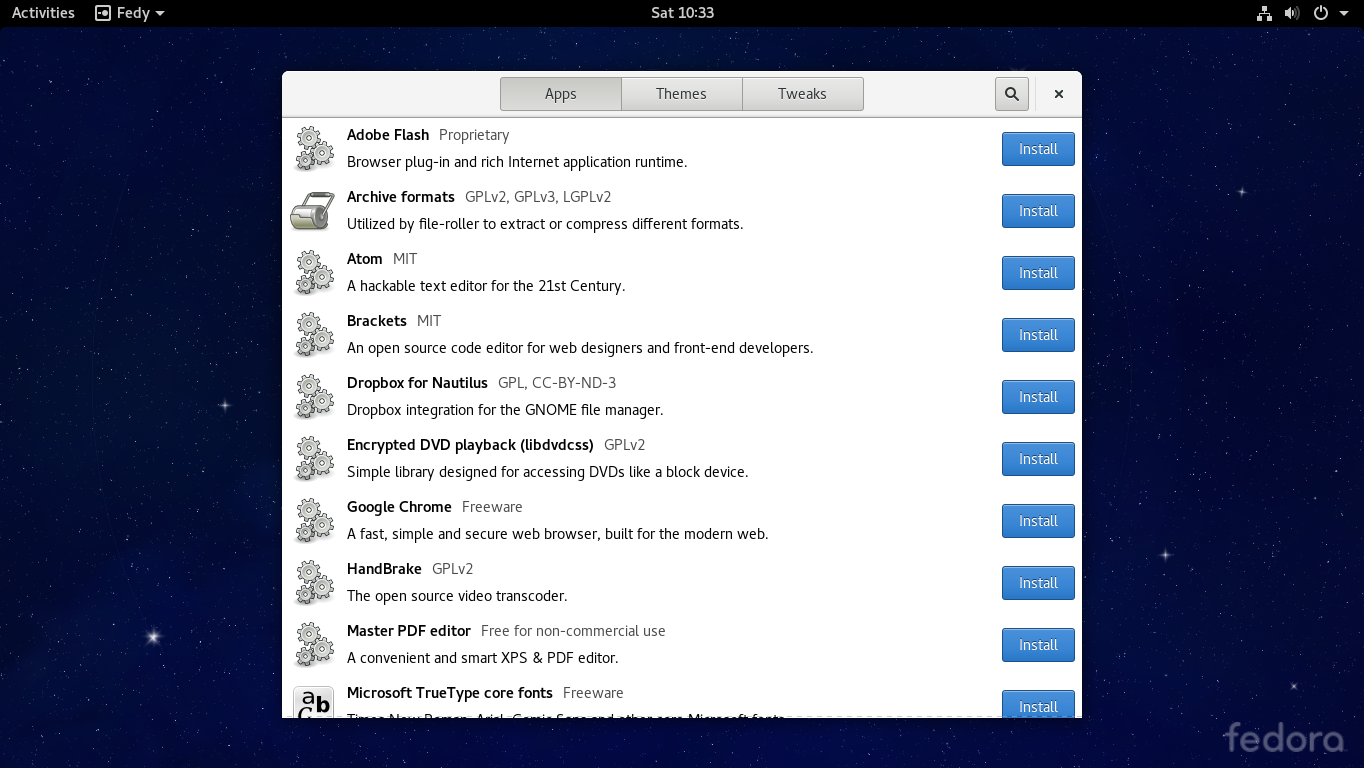The height and width of the screenshot is (768, 1364).
Task: Open the Activities overview
Action: [43, 13]
